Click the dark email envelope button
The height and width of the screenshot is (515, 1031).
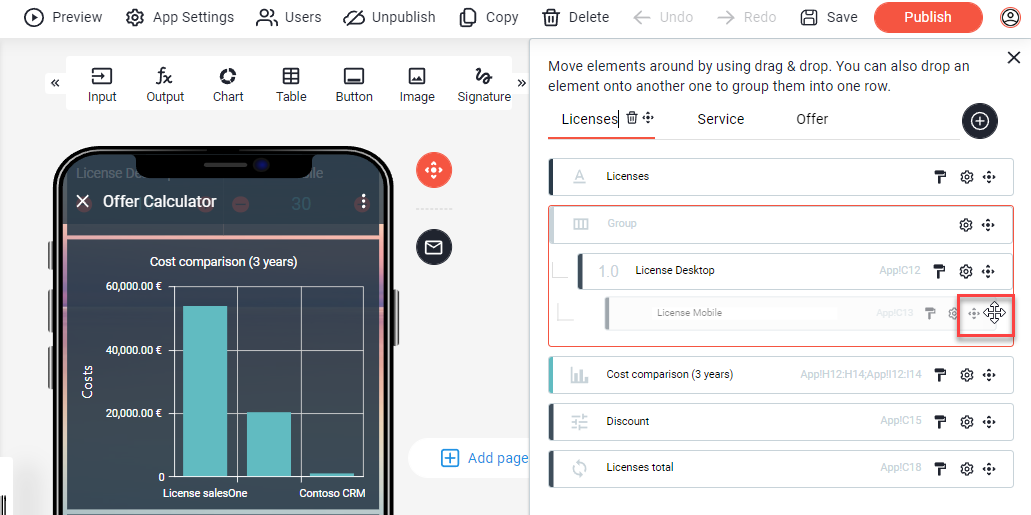click(434, 247)
